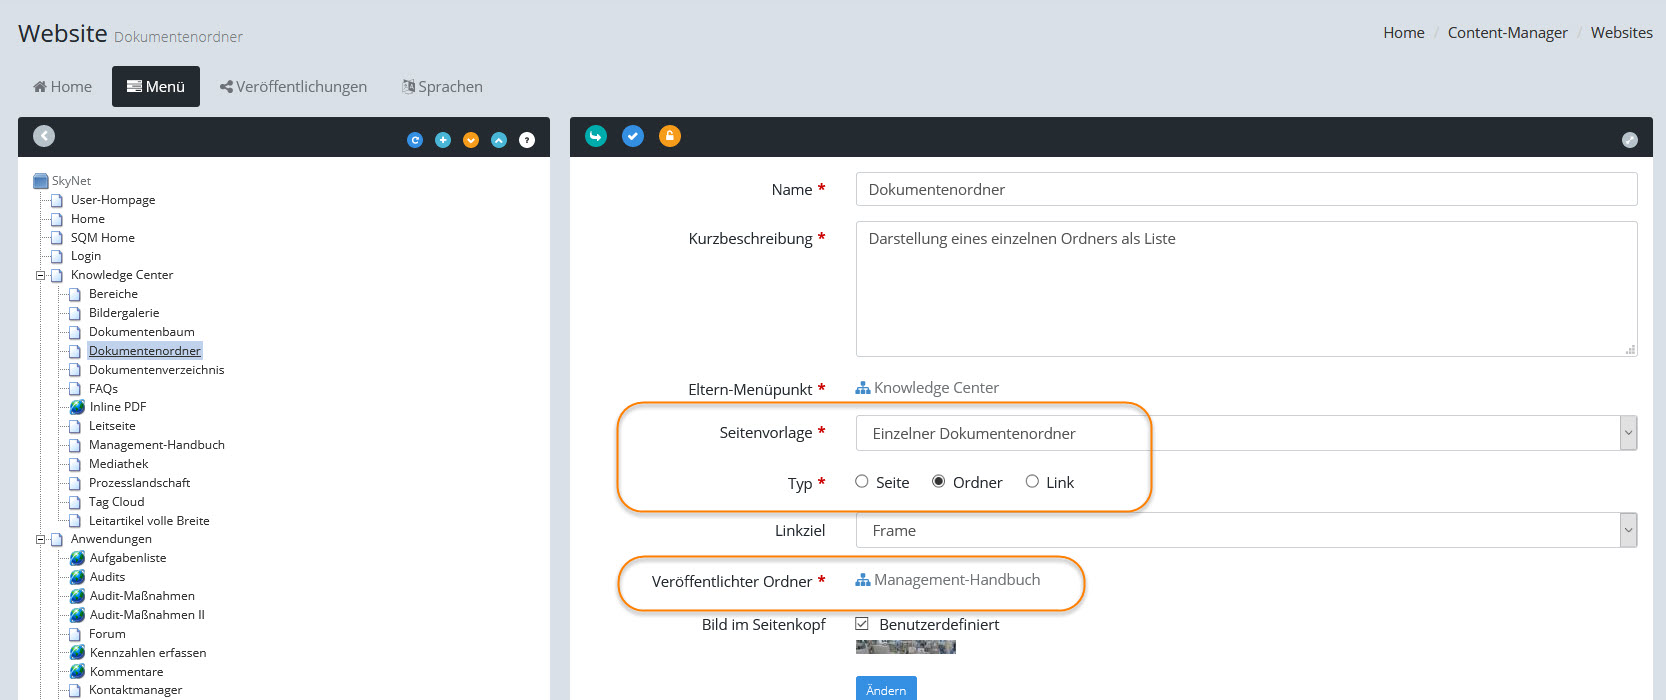This screenshot has height=700, width=1666.
Task: Click the plus icon to add menu item
Action: tap(443, 140)
